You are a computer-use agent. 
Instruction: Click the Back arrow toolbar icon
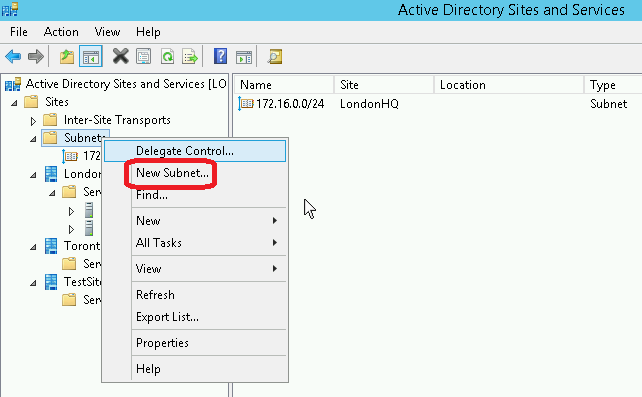13,56
